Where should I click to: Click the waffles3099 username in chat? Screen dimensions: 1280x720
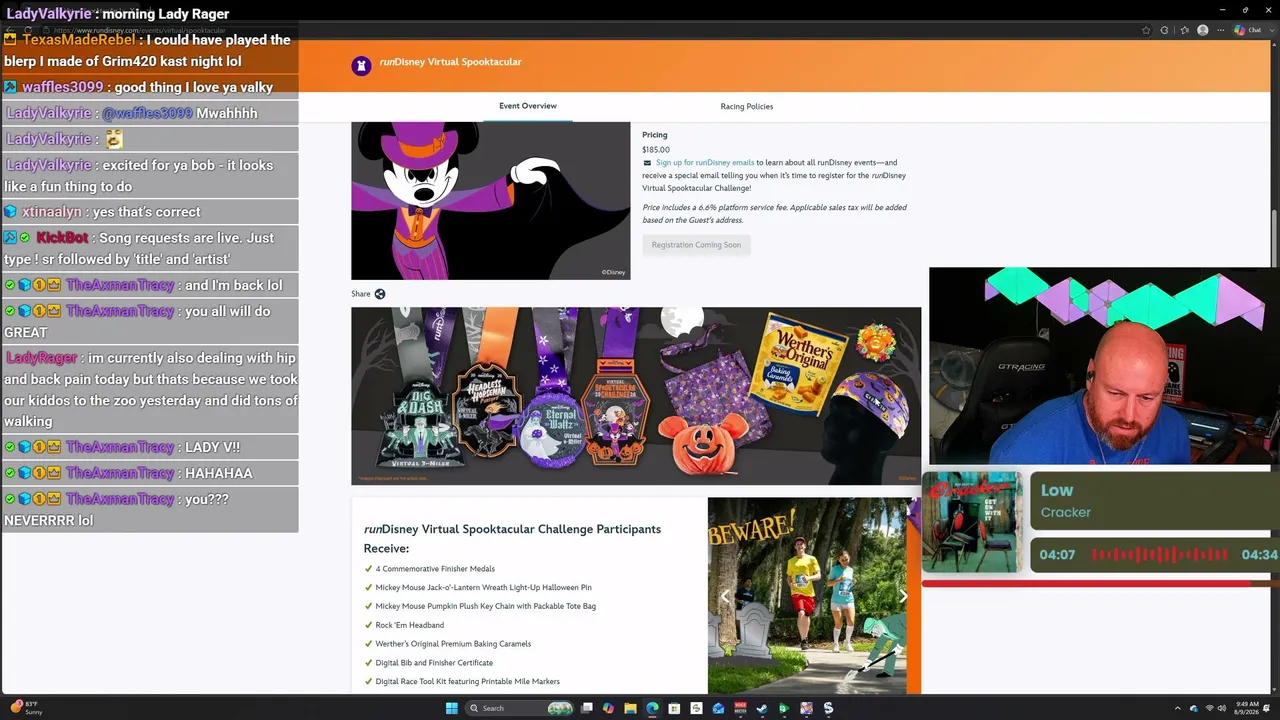(x=62, y=87)
